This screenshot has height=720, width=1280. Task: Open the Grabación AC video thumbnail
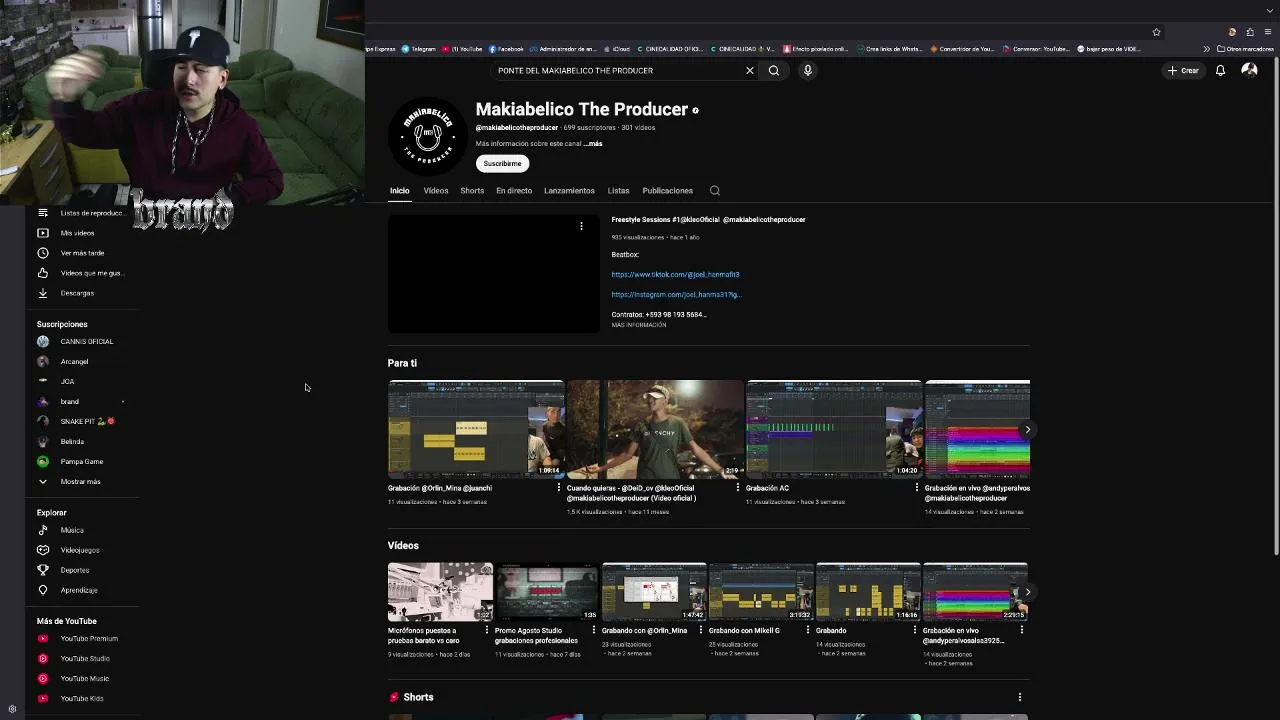tap(834, 429)
